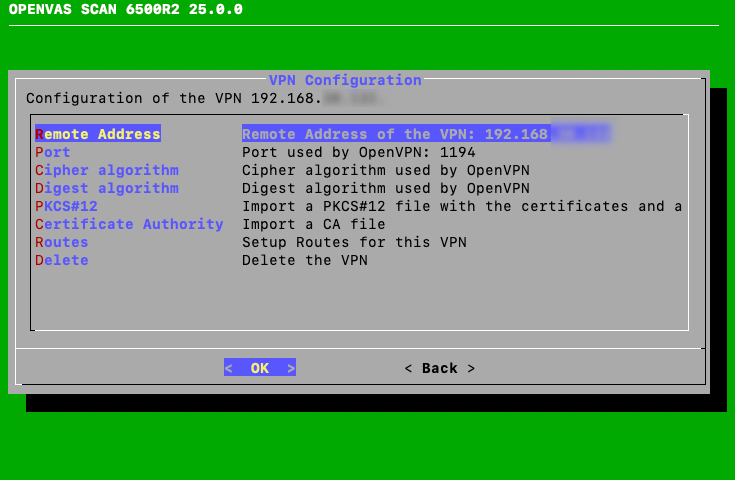Click the OPENVAS SCAN header text
735x480 pixels.
point(125,10)
